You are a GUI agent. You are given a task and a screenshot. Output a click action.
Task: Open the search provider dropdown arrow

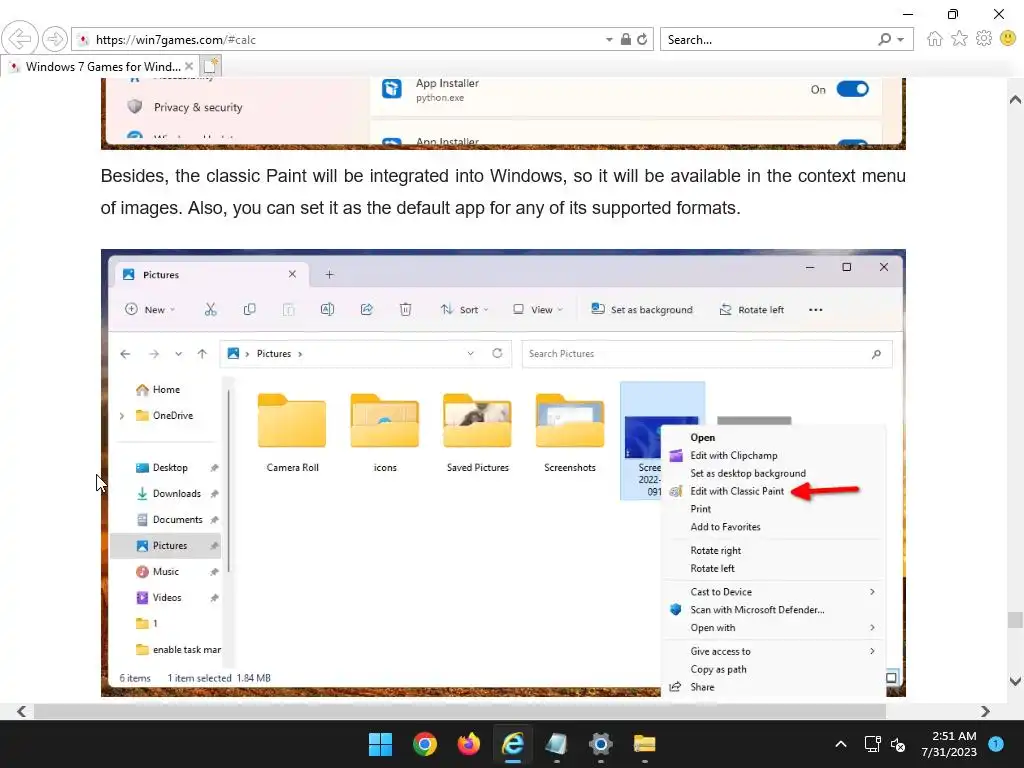pyautogui.click(x=901, y=40)
